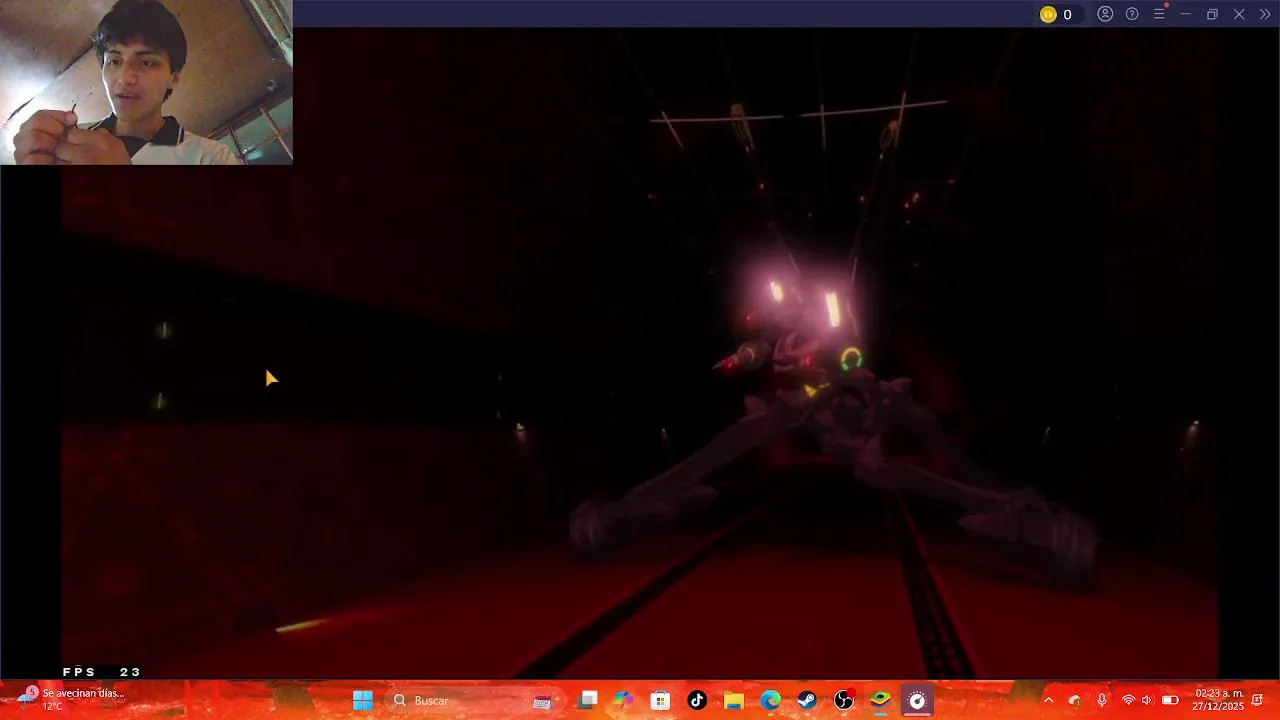Open the account profile icon
Viewport: 1280px width, 720px height.
pos(1105,14)
